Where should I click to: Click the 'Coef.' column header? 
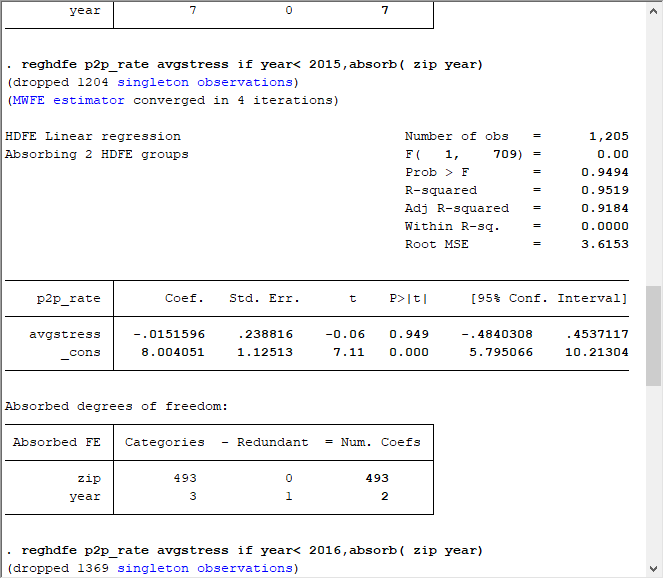(x=184, y=298)
